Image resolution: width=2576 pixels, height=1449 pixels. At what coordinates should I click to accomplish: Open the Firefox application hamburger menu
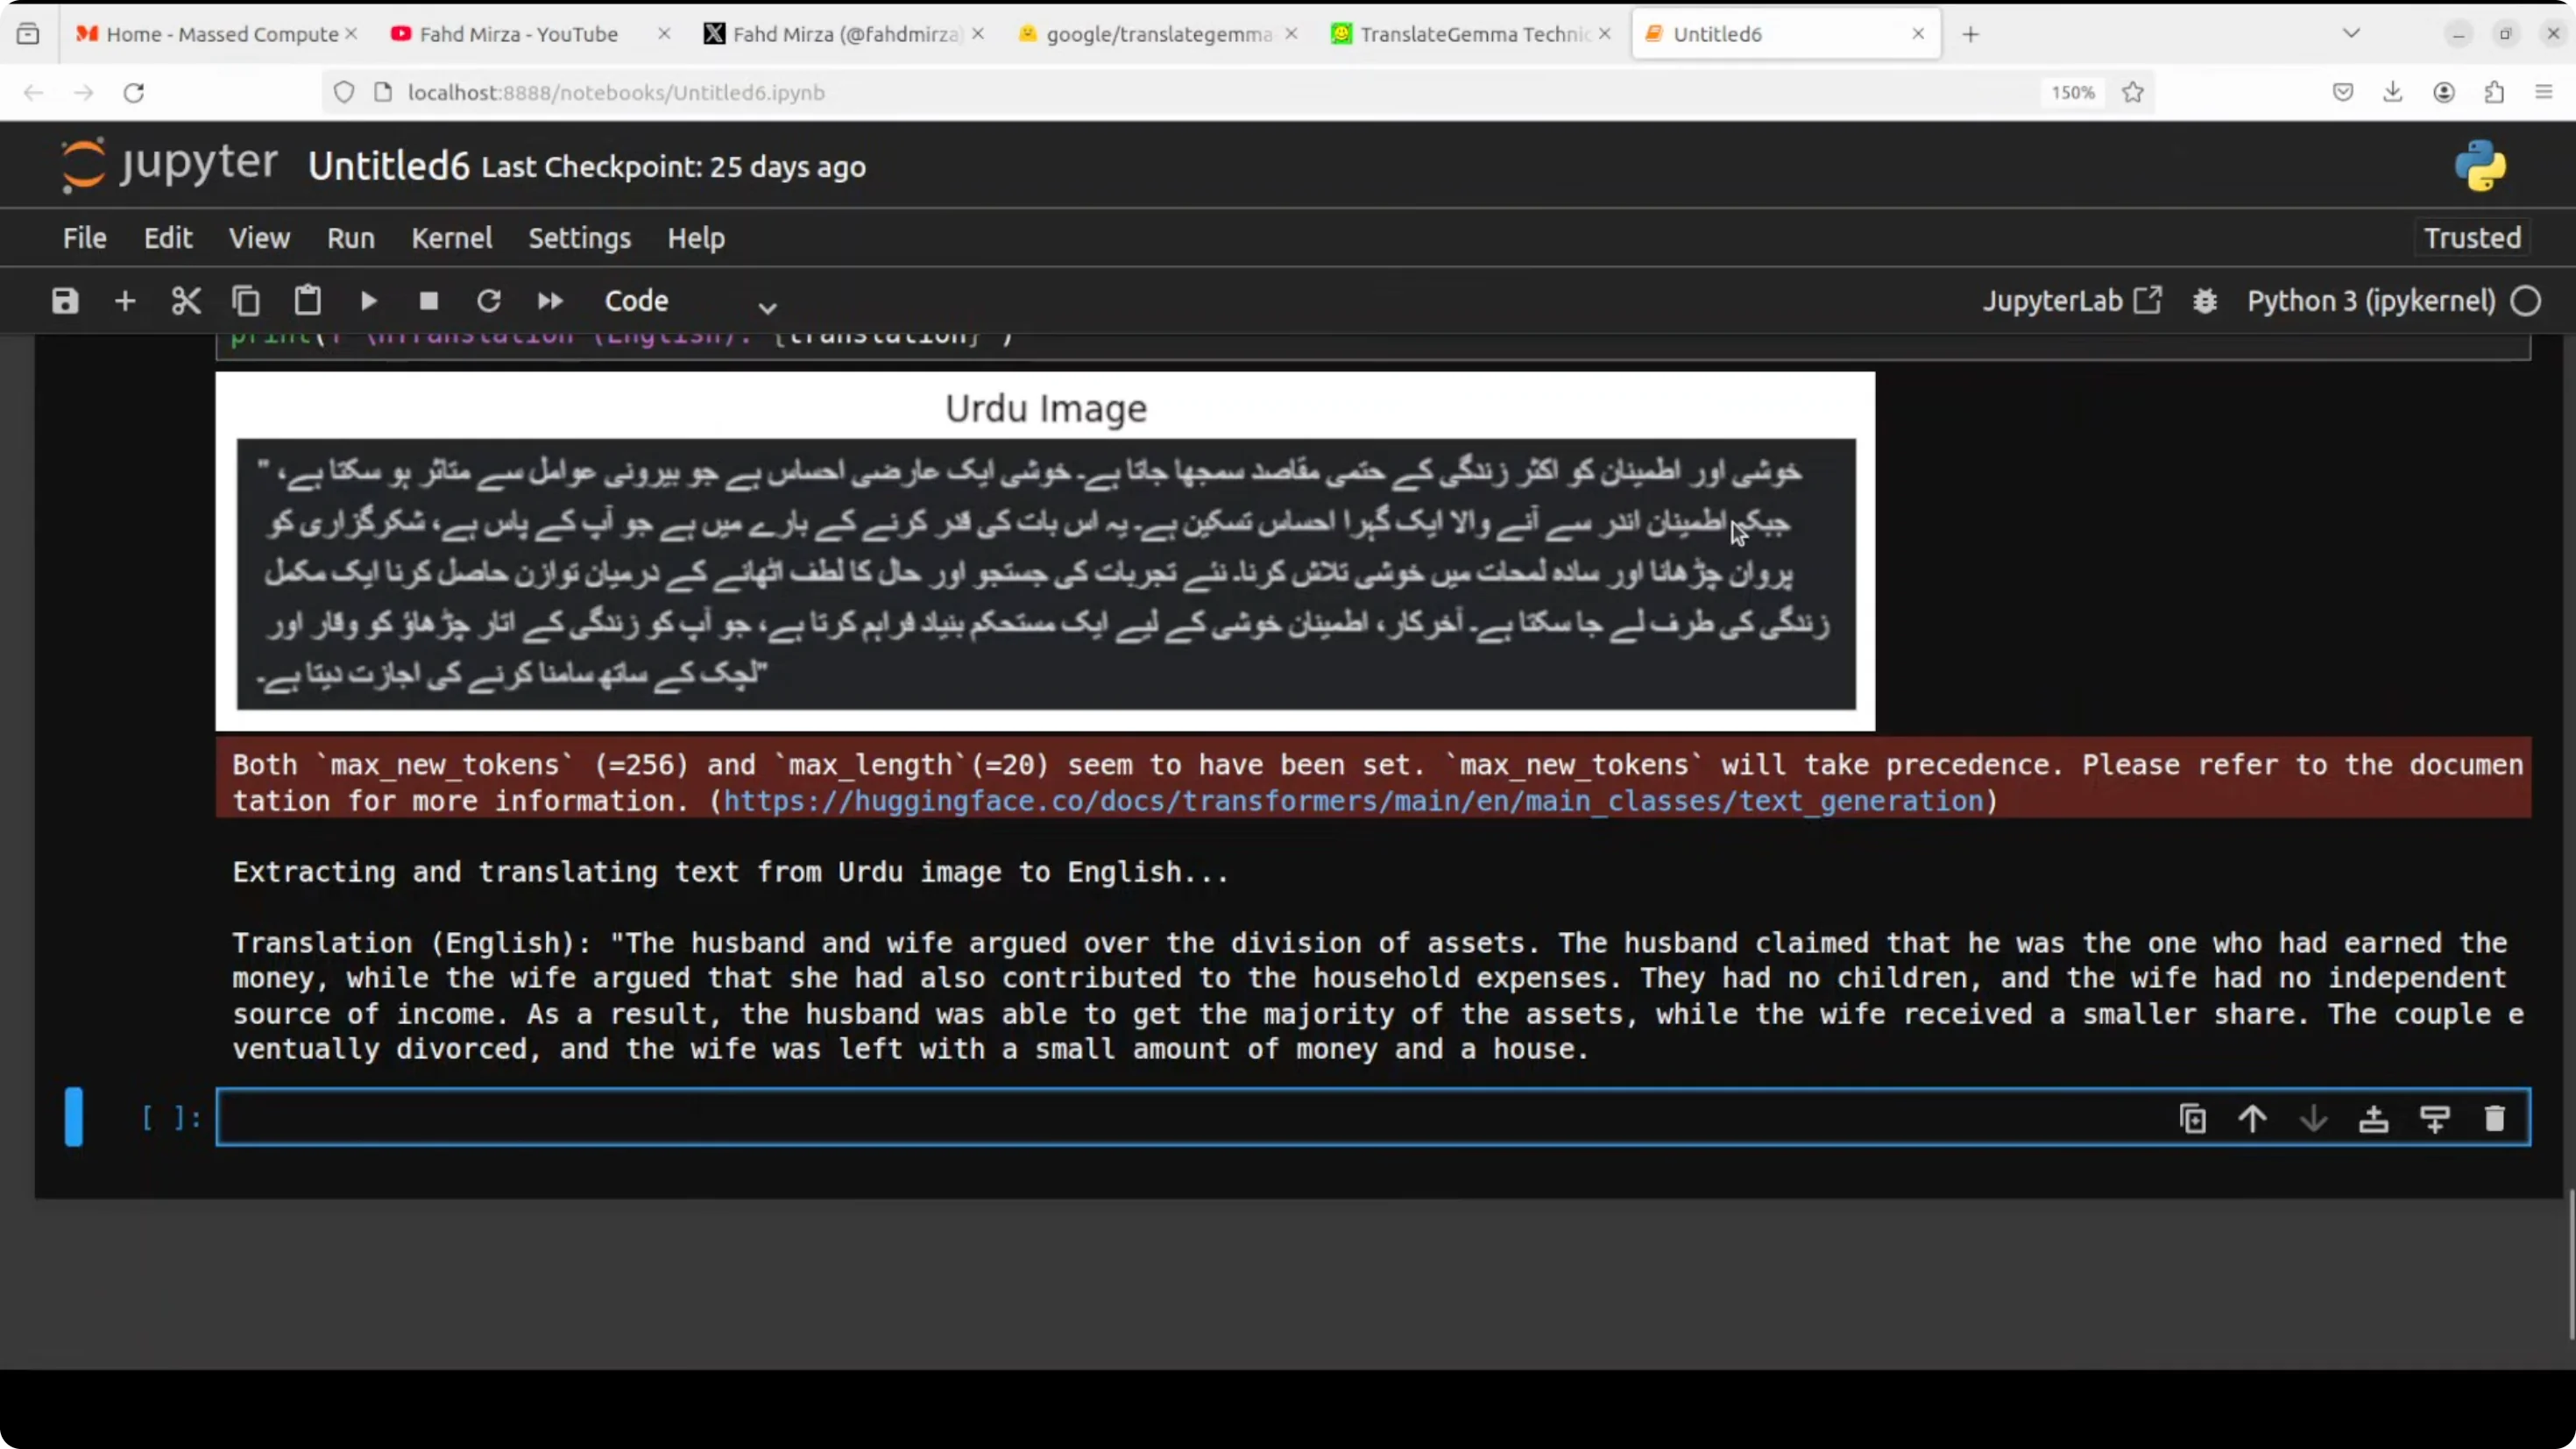coord(2544,92)
